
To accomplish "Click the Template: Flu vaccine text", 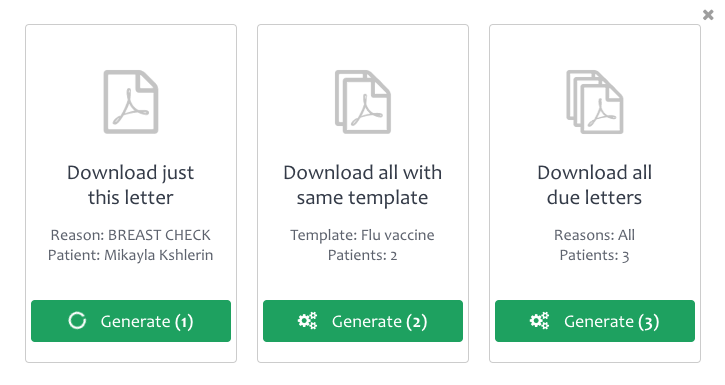I will (362, 235).
